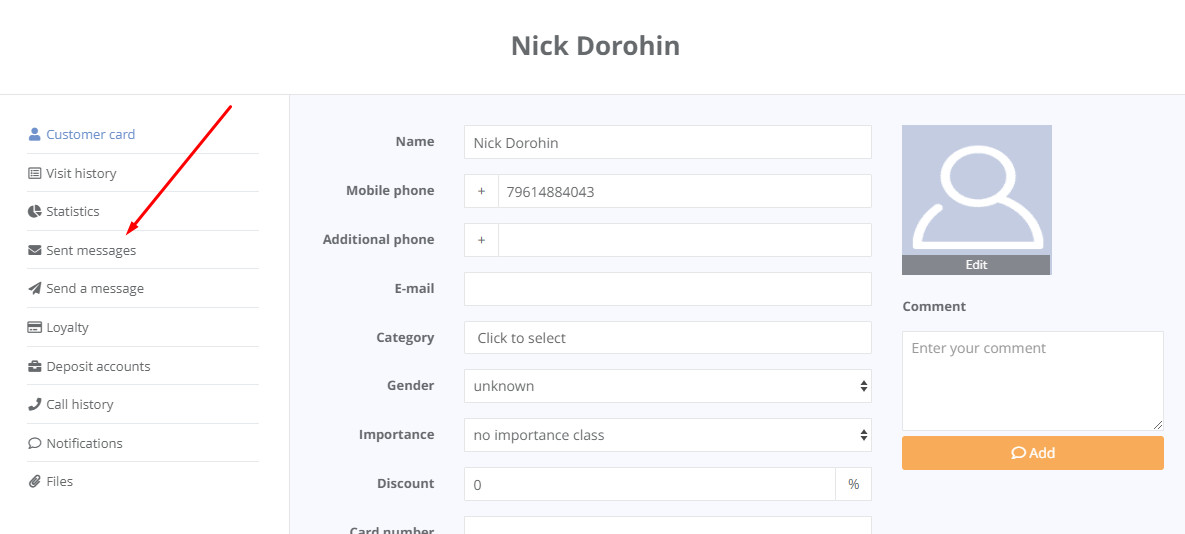Click the Sent messages envelope icon
The width and height of the screenshot is (1185, 534).
(35, 250)
